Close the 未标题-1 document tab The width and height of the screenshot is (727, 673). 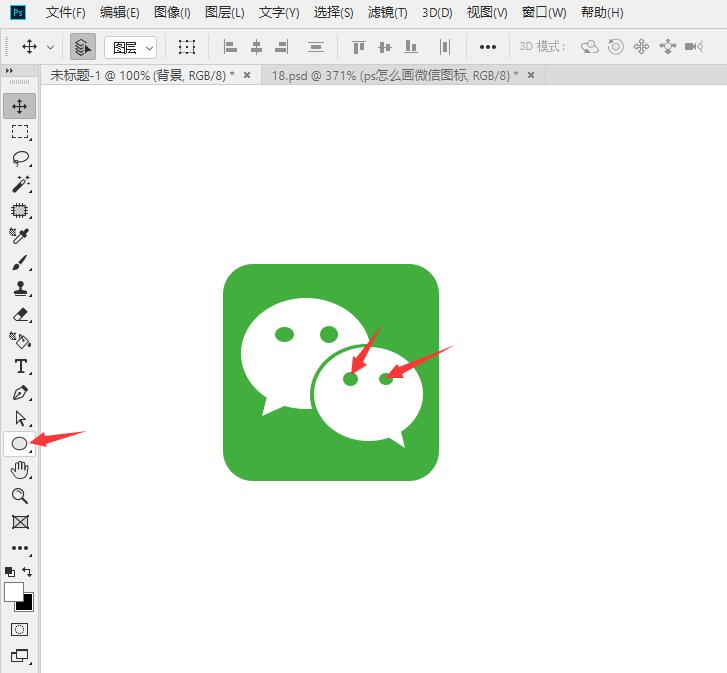point(247,75)
